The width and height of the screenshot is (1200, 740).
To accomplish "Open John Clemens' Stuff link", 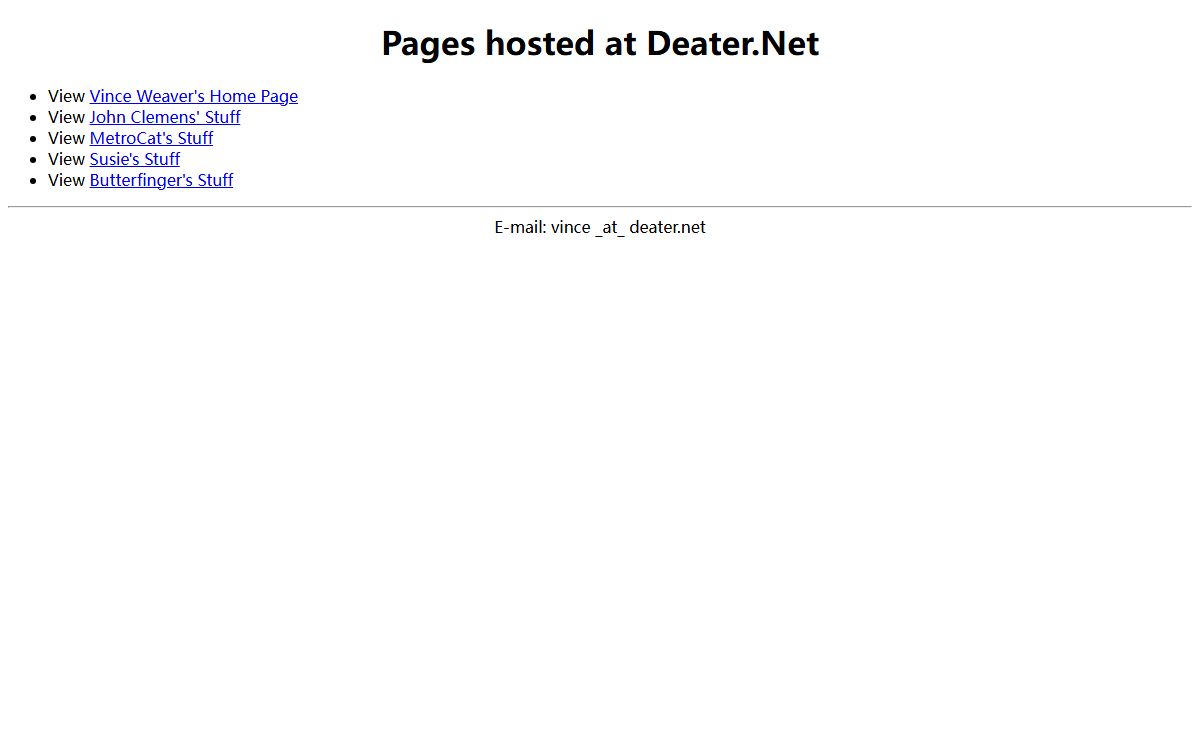I will (165, 117).
